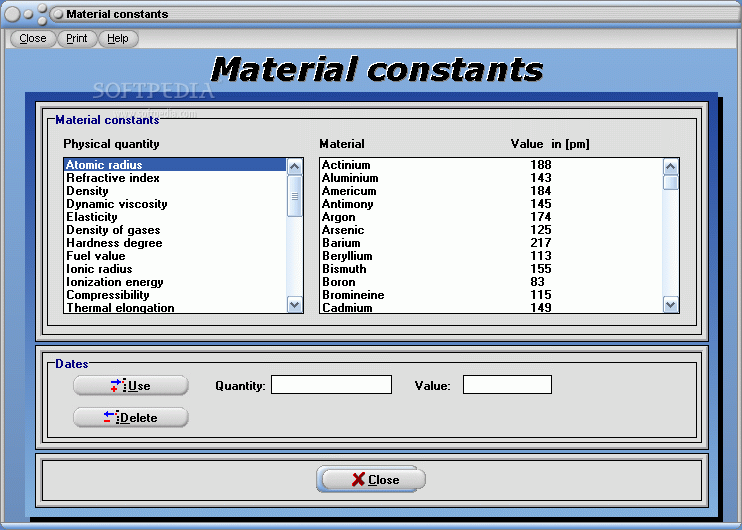Select the Barium material row
Viewport: 742px width, 530px height.
(491, 243)
